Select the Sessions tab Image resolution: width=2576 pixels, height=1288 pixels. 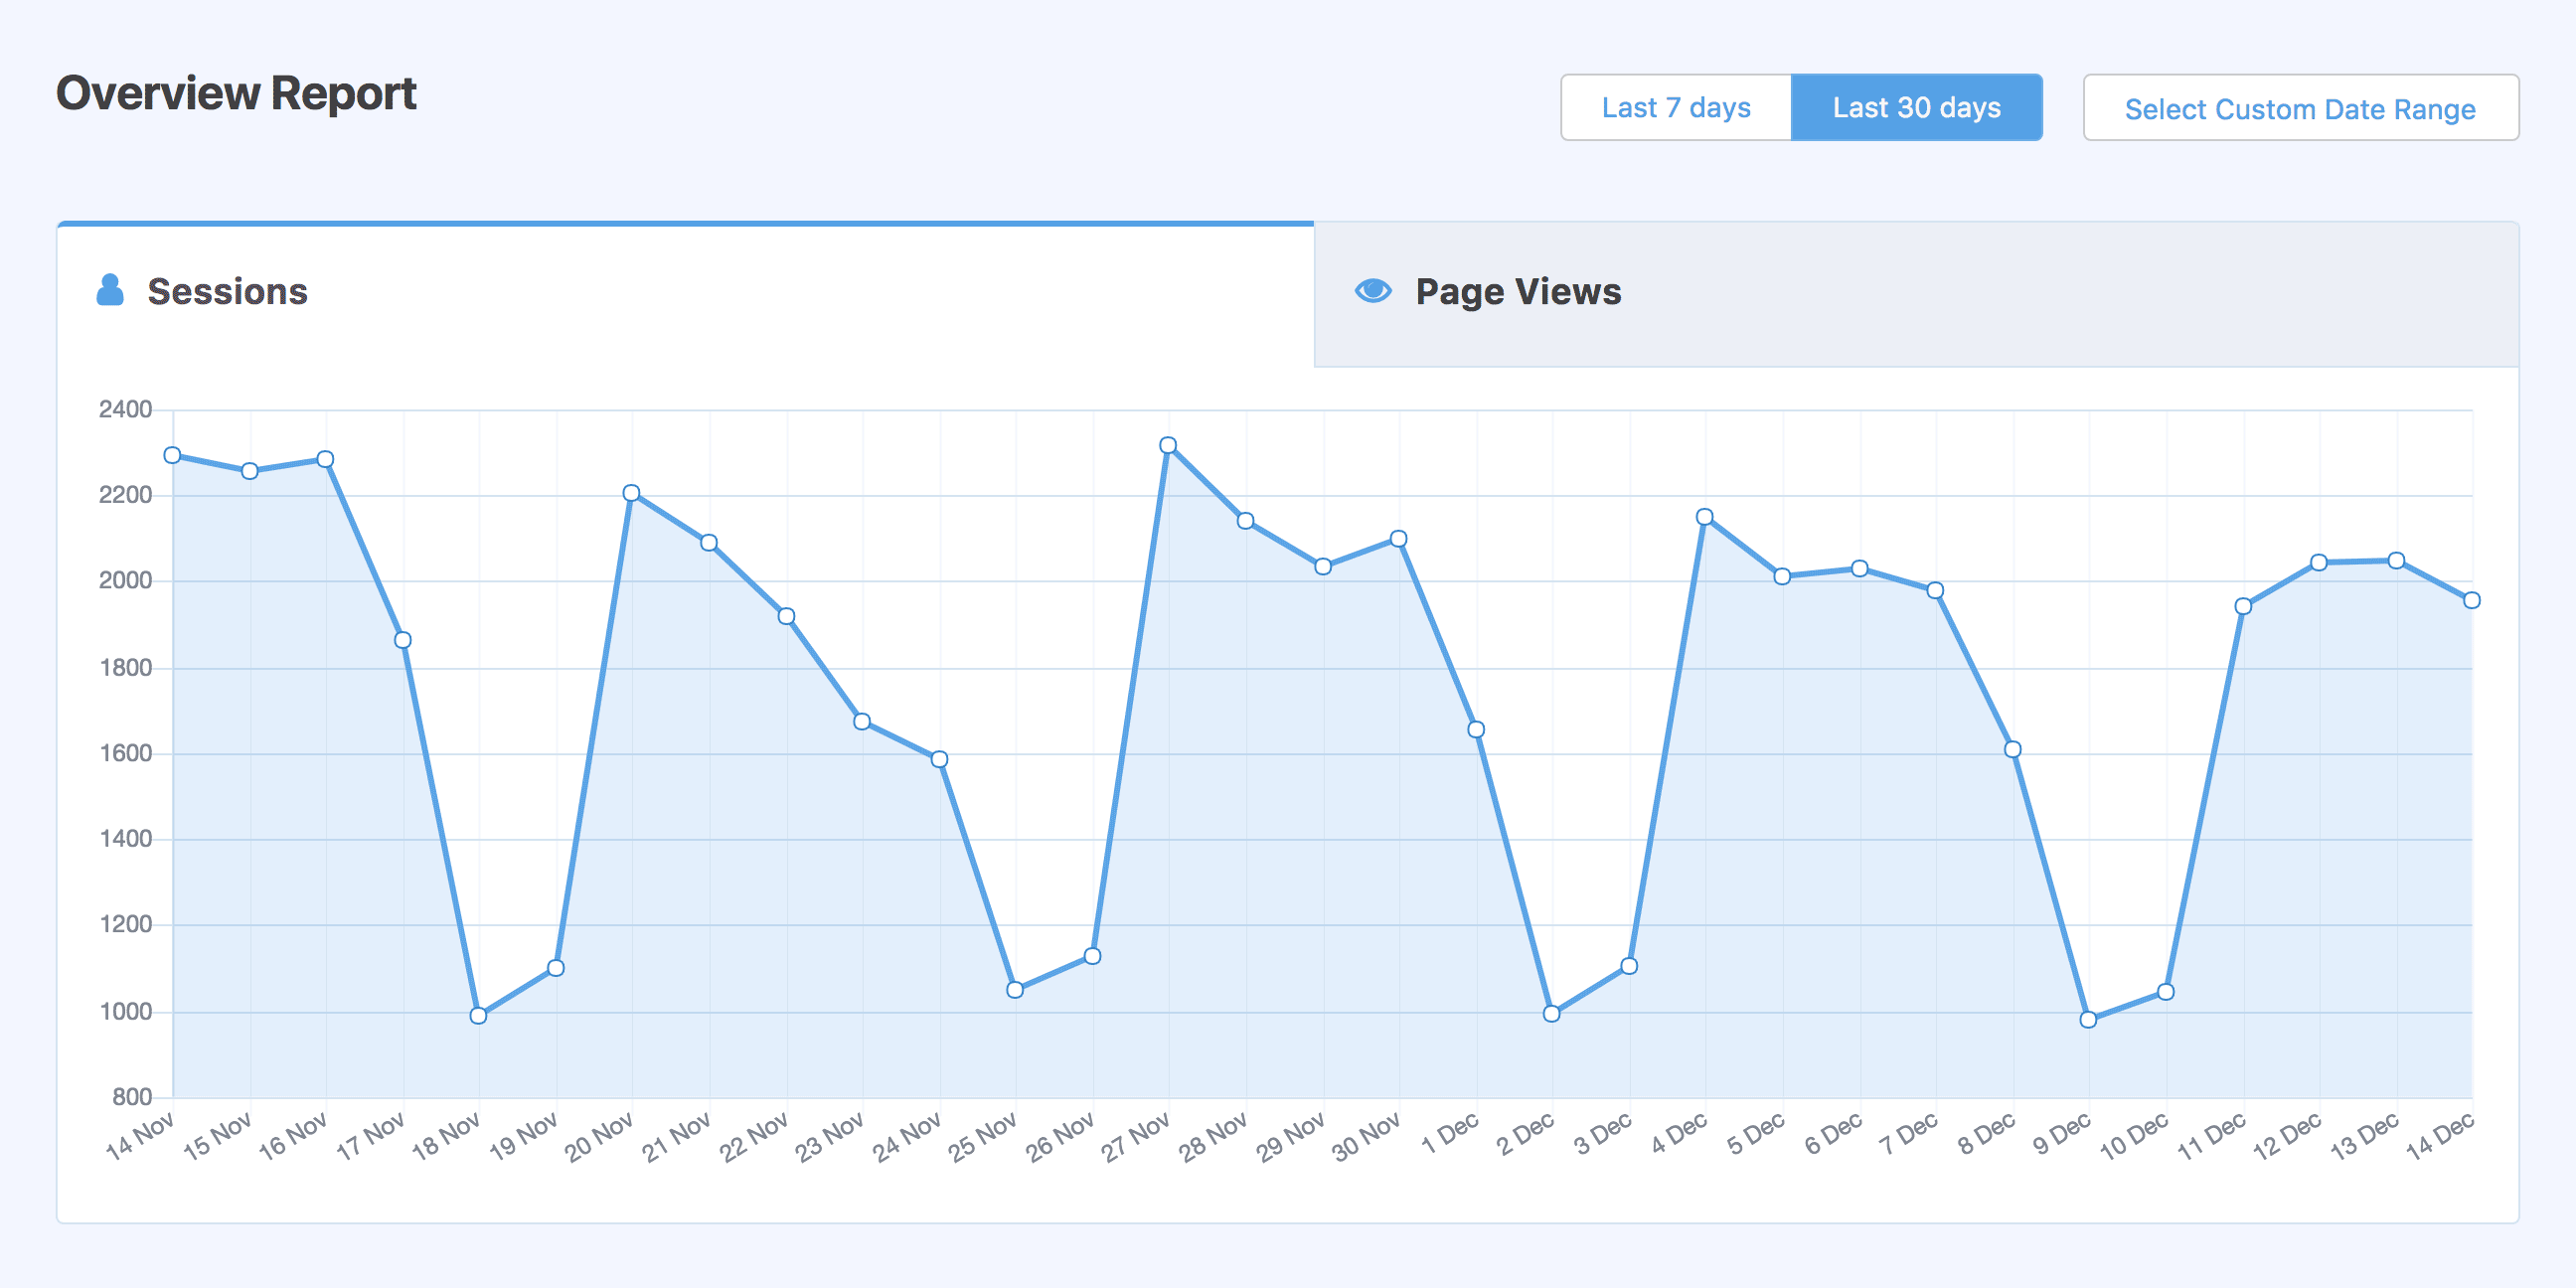(x=227, y=292)
